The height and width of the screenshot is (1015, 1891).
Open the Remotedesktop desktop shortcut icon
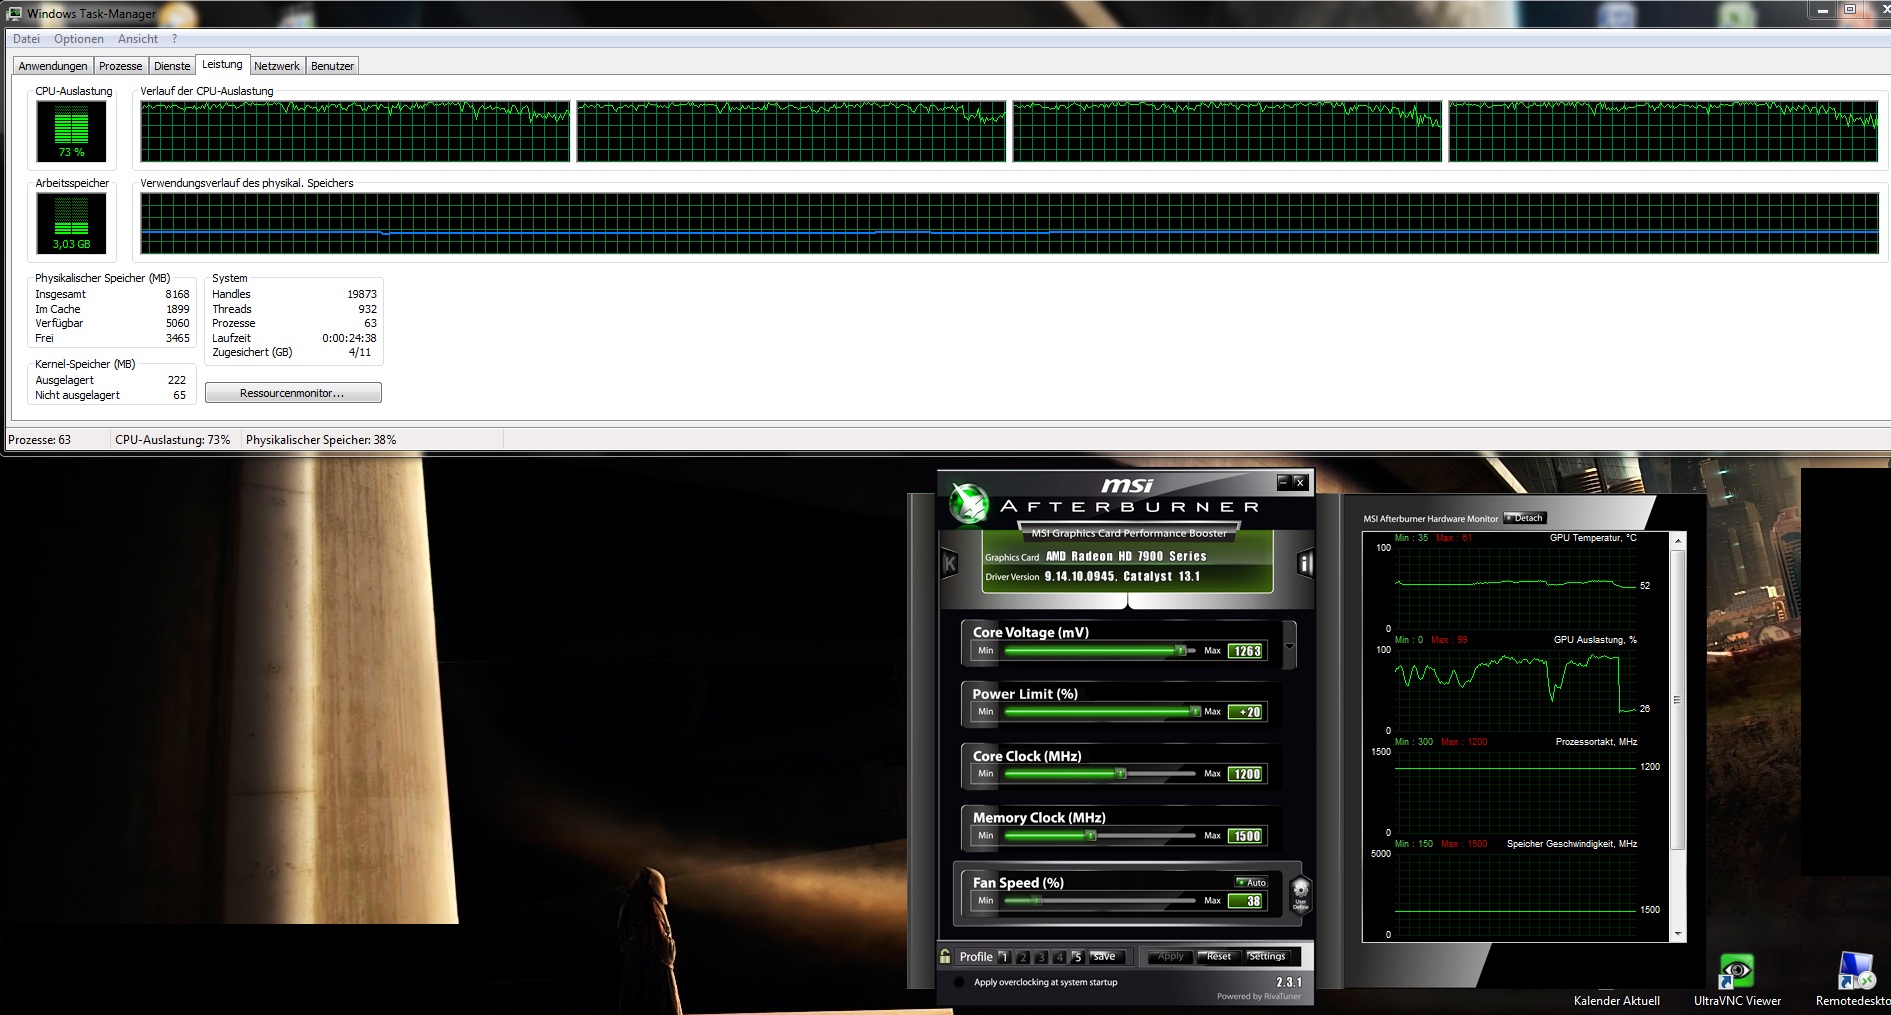point(1856,972)
